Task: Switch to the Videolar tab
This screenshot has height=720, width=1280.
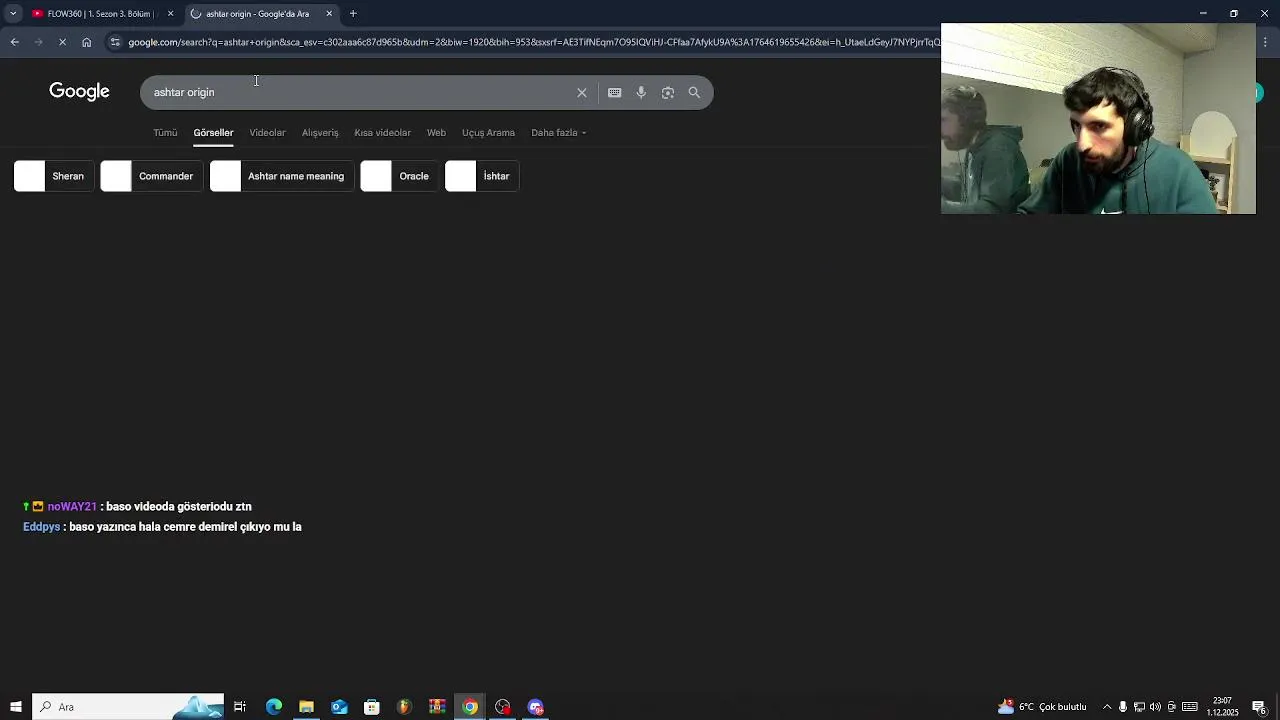Action: pyautogui.click(x=267, y=133)
